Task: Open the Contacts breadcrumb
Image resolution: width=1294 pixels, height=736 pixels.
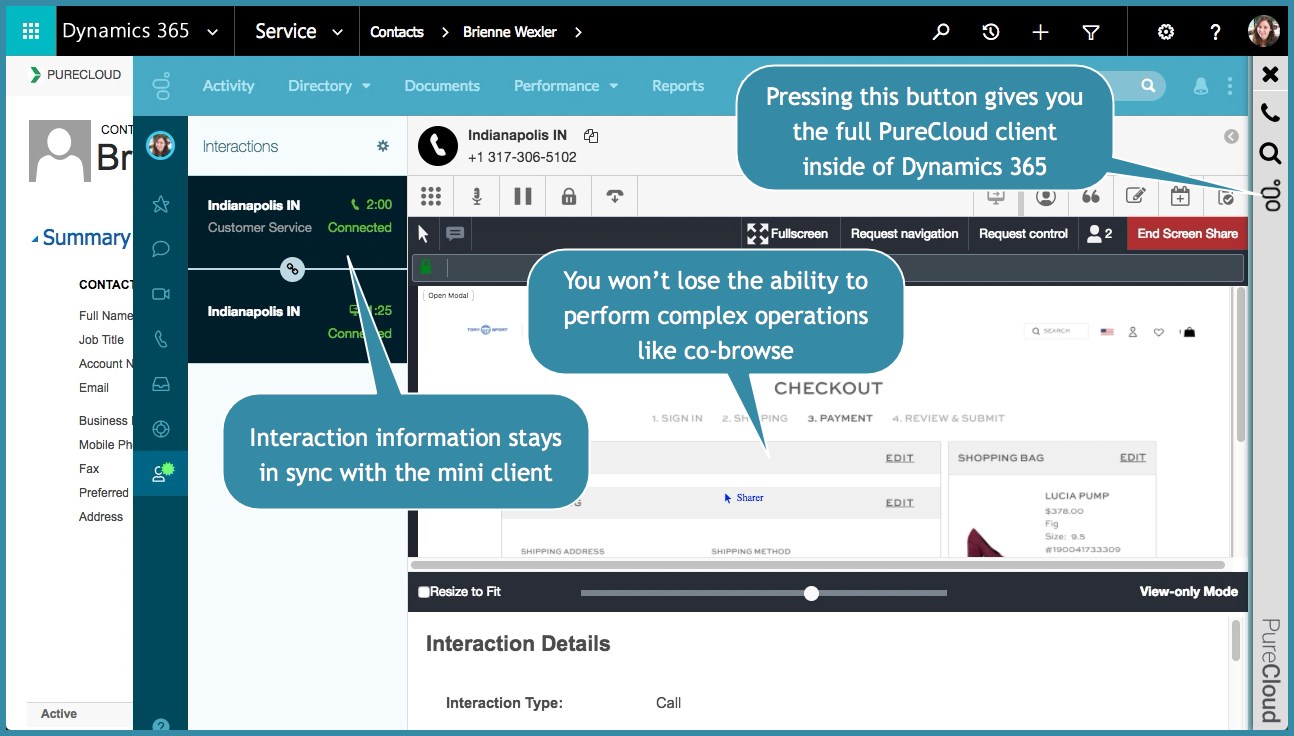Action: 397,32
